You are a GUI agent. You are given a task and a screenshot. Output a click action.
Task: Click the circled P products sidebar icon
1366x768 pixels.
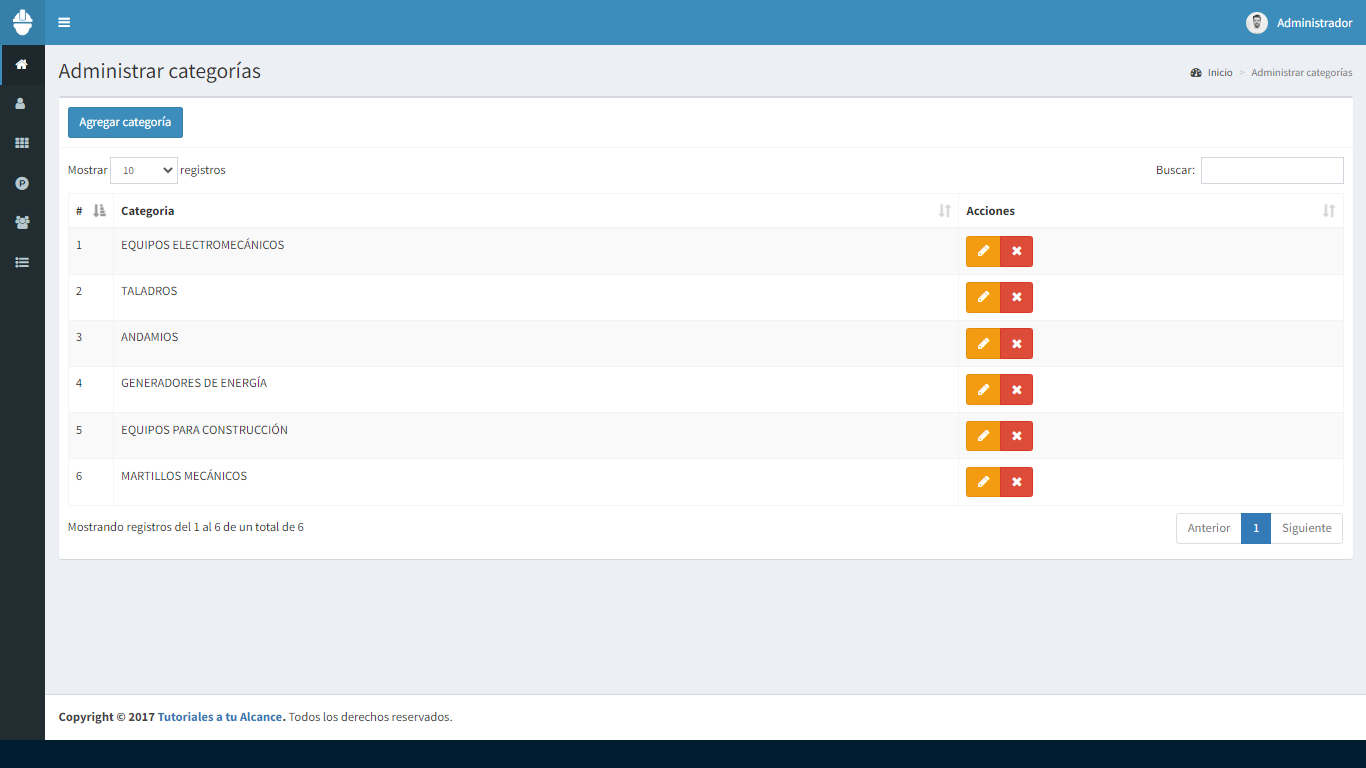tap(22, 183)
